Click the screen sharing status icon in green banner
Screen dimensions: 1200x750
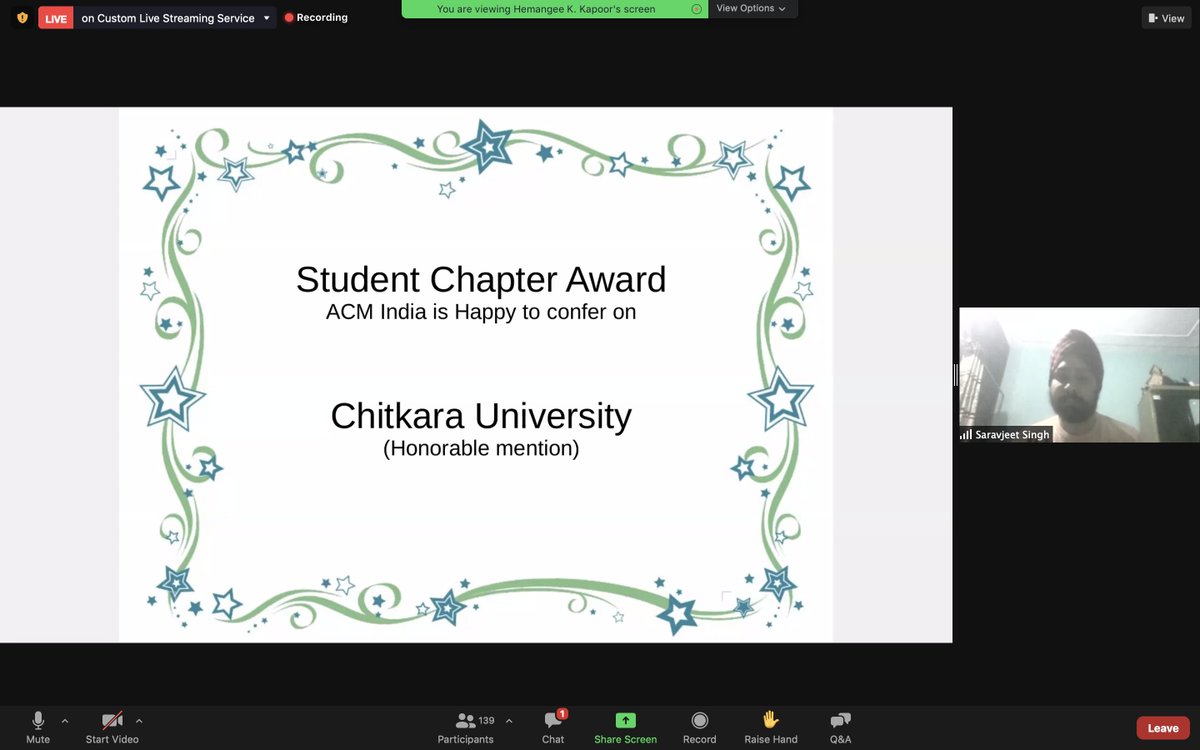pyautogui.click(x=697, y=9)
